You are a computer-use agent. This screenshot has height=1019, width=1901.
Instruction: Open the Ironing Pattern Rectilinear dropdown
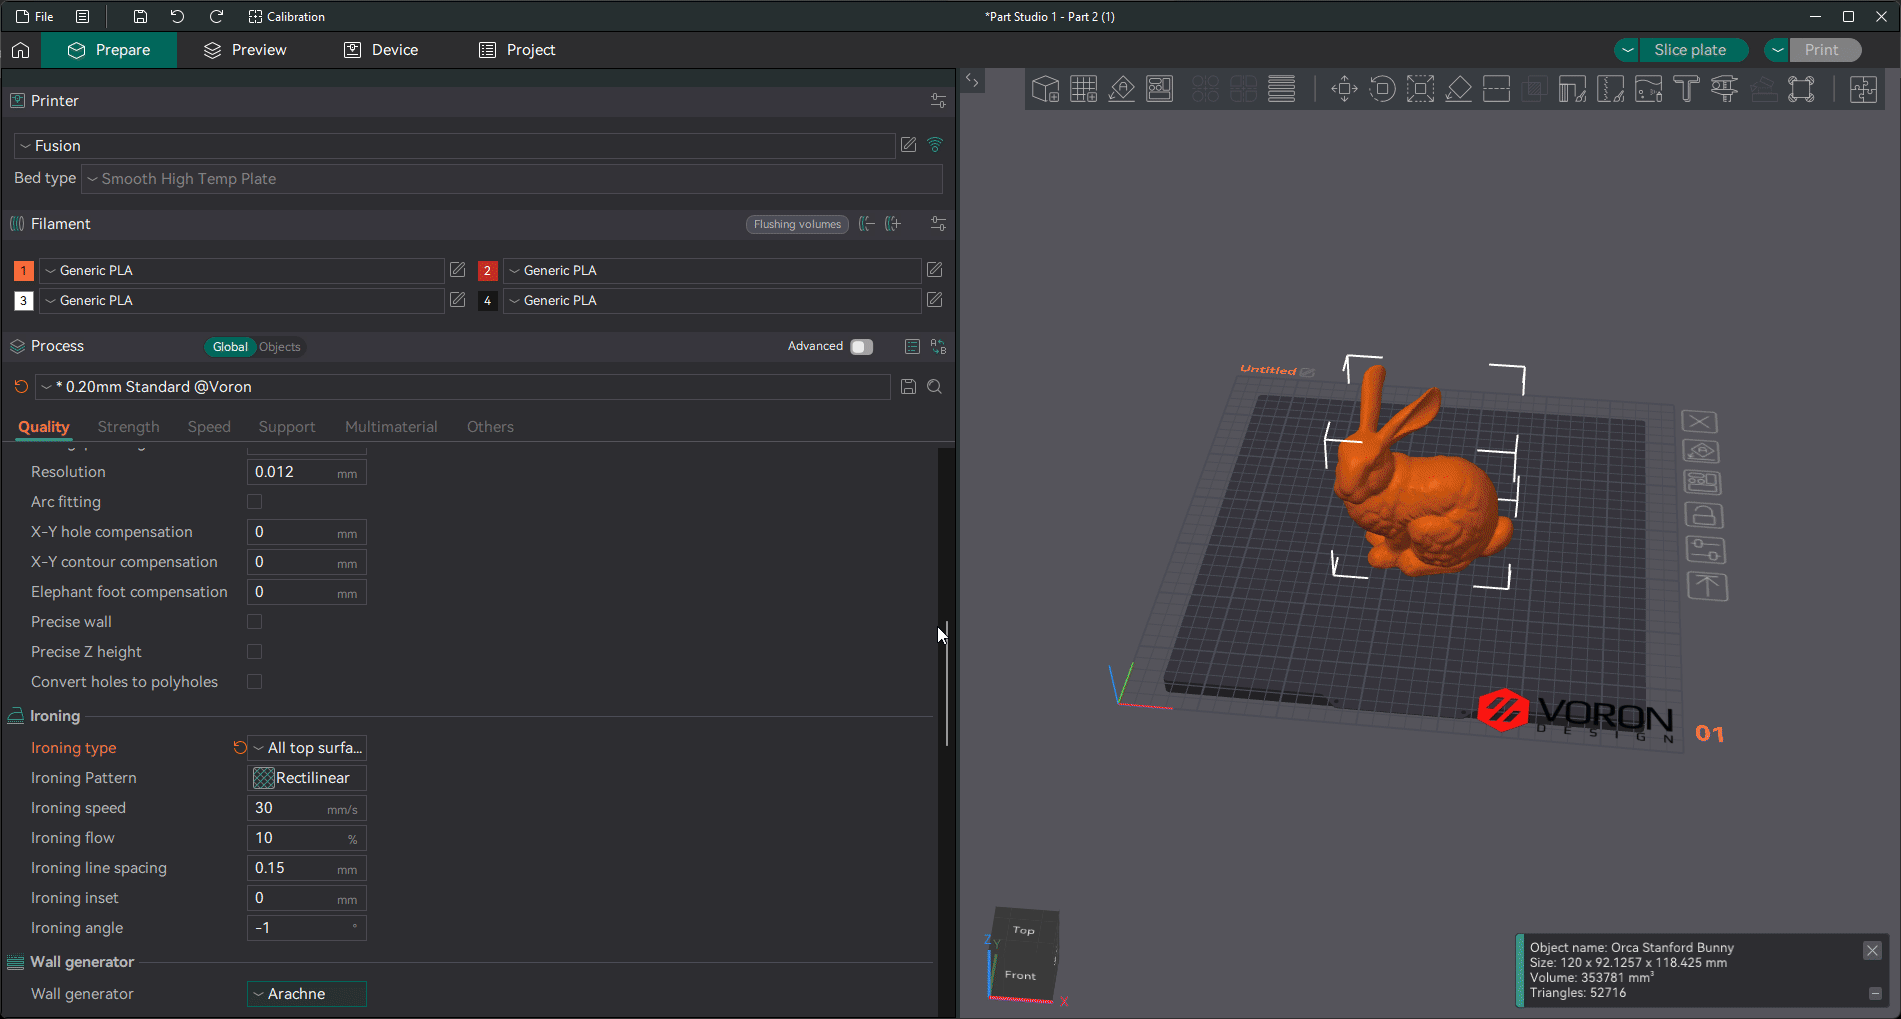click(307, 778)
